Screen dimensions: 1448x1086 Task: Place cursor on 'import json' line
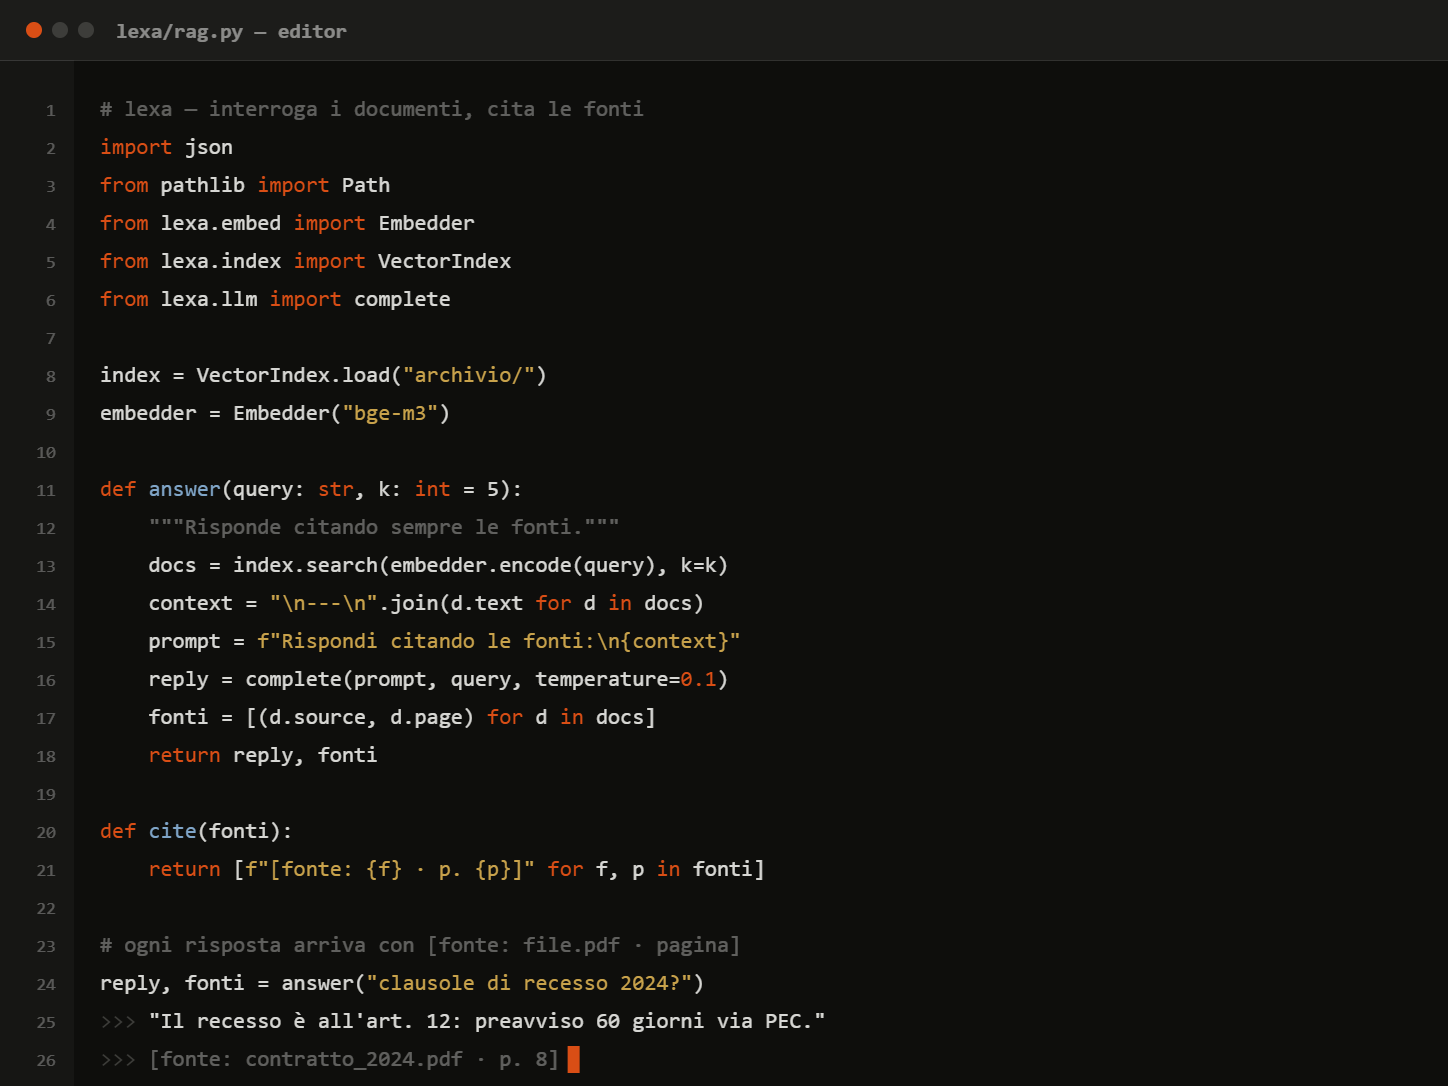click(x=166, y=147)
